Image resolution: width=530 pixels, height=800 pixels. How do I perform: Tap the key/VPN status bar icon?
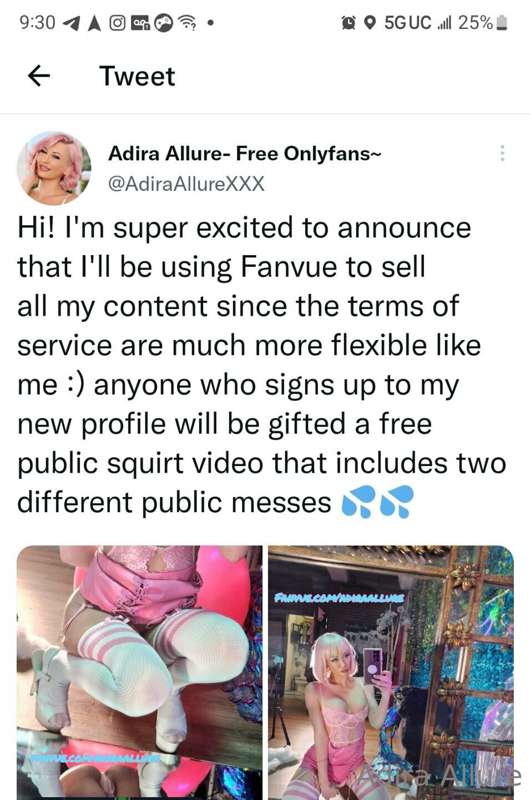coord(140,23)
